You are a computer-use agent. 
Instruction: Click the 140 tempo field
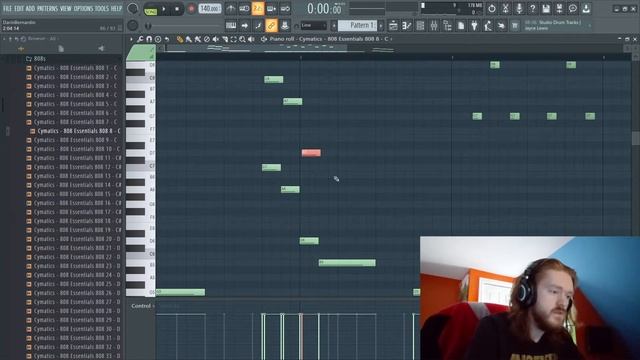(209, 8)
